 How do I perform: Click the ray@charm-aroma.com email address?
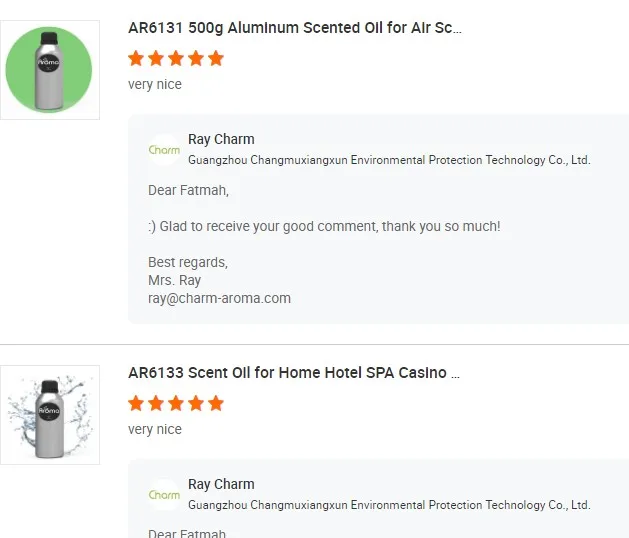click(x=219, y=298)
